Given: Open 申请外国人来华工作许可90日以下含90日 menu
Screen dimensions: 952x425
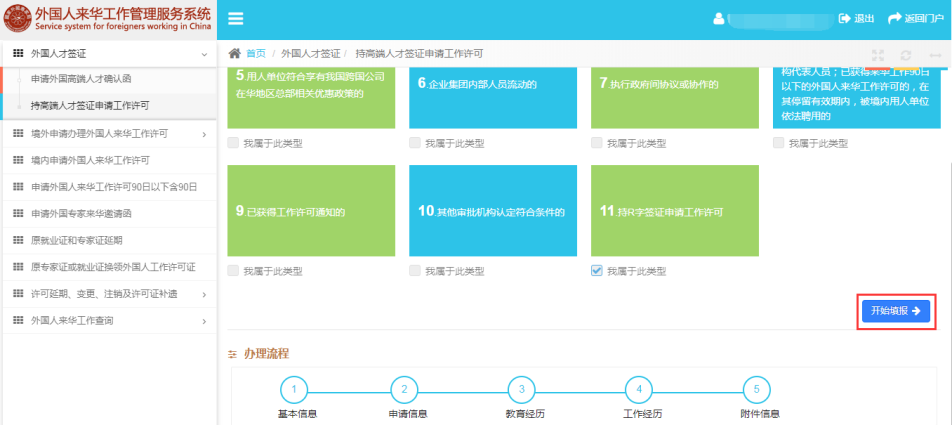Looking at the screenshot, I should click(108, 187).
